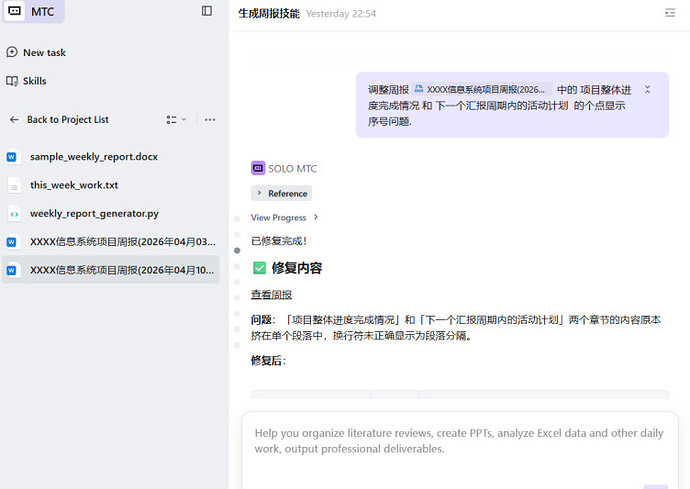Open this_week_work.txt file
Viewport: 690px width, 489px height.
click(x=74, y=185)
